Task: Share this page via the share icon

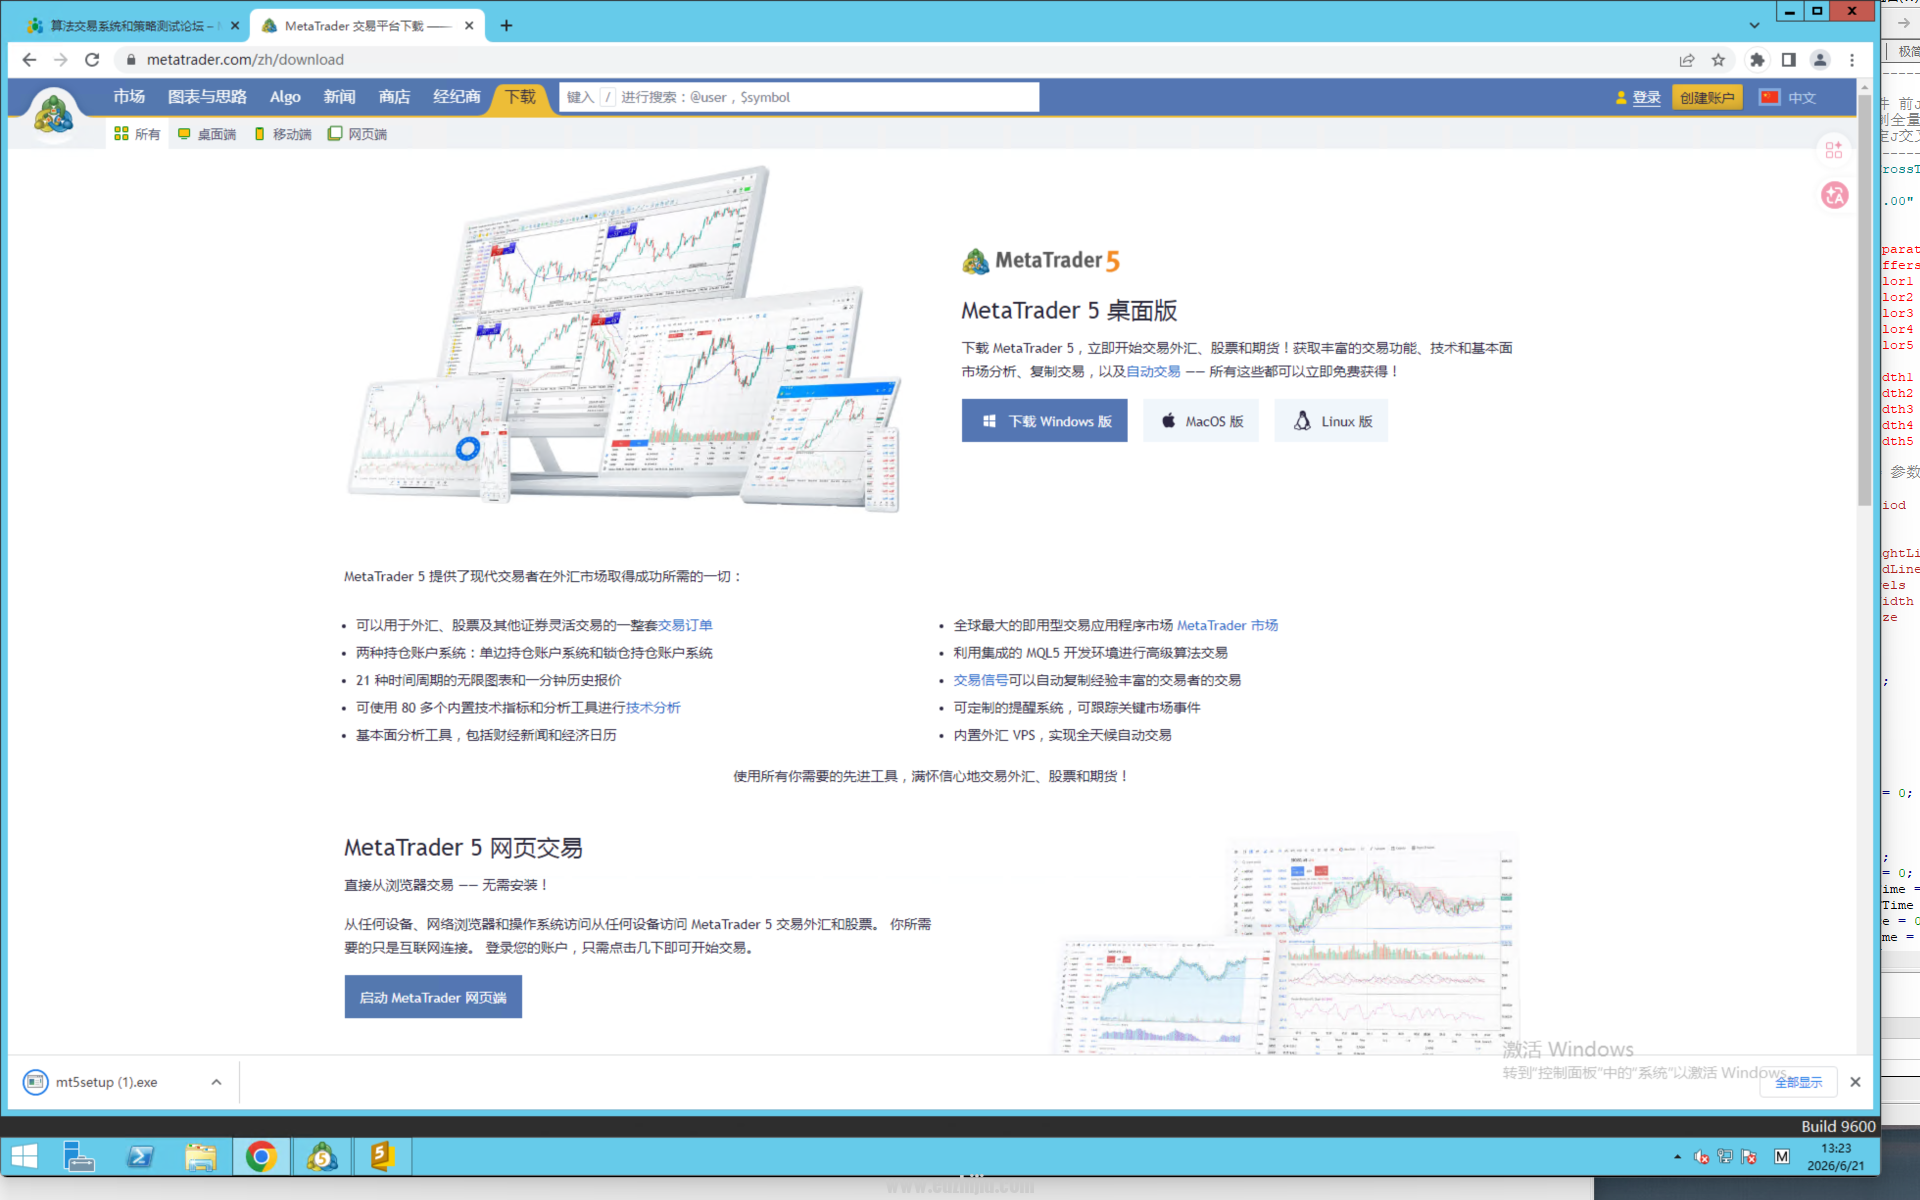Action: coord(1687,60)
